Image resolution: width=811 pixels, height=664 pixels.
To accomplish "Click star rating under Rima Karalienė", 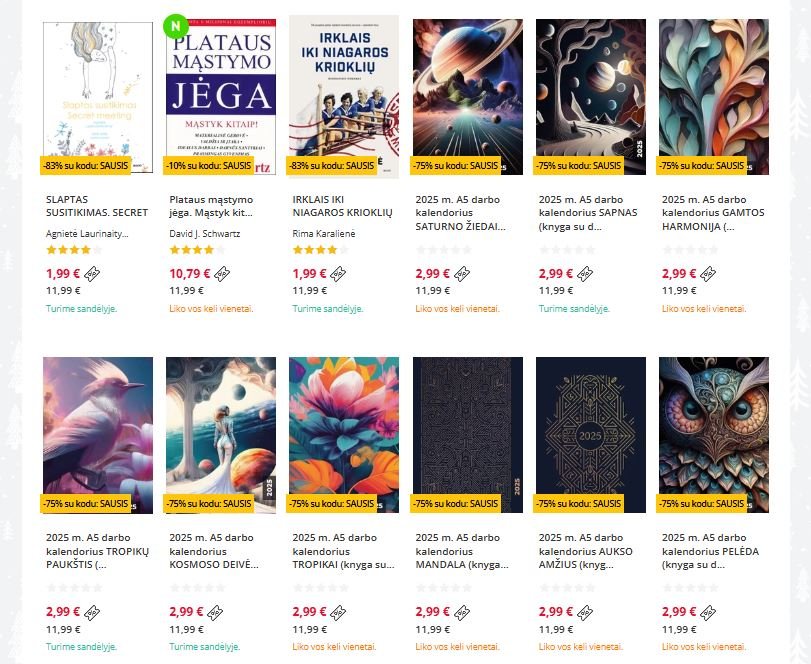I will 320,250.
